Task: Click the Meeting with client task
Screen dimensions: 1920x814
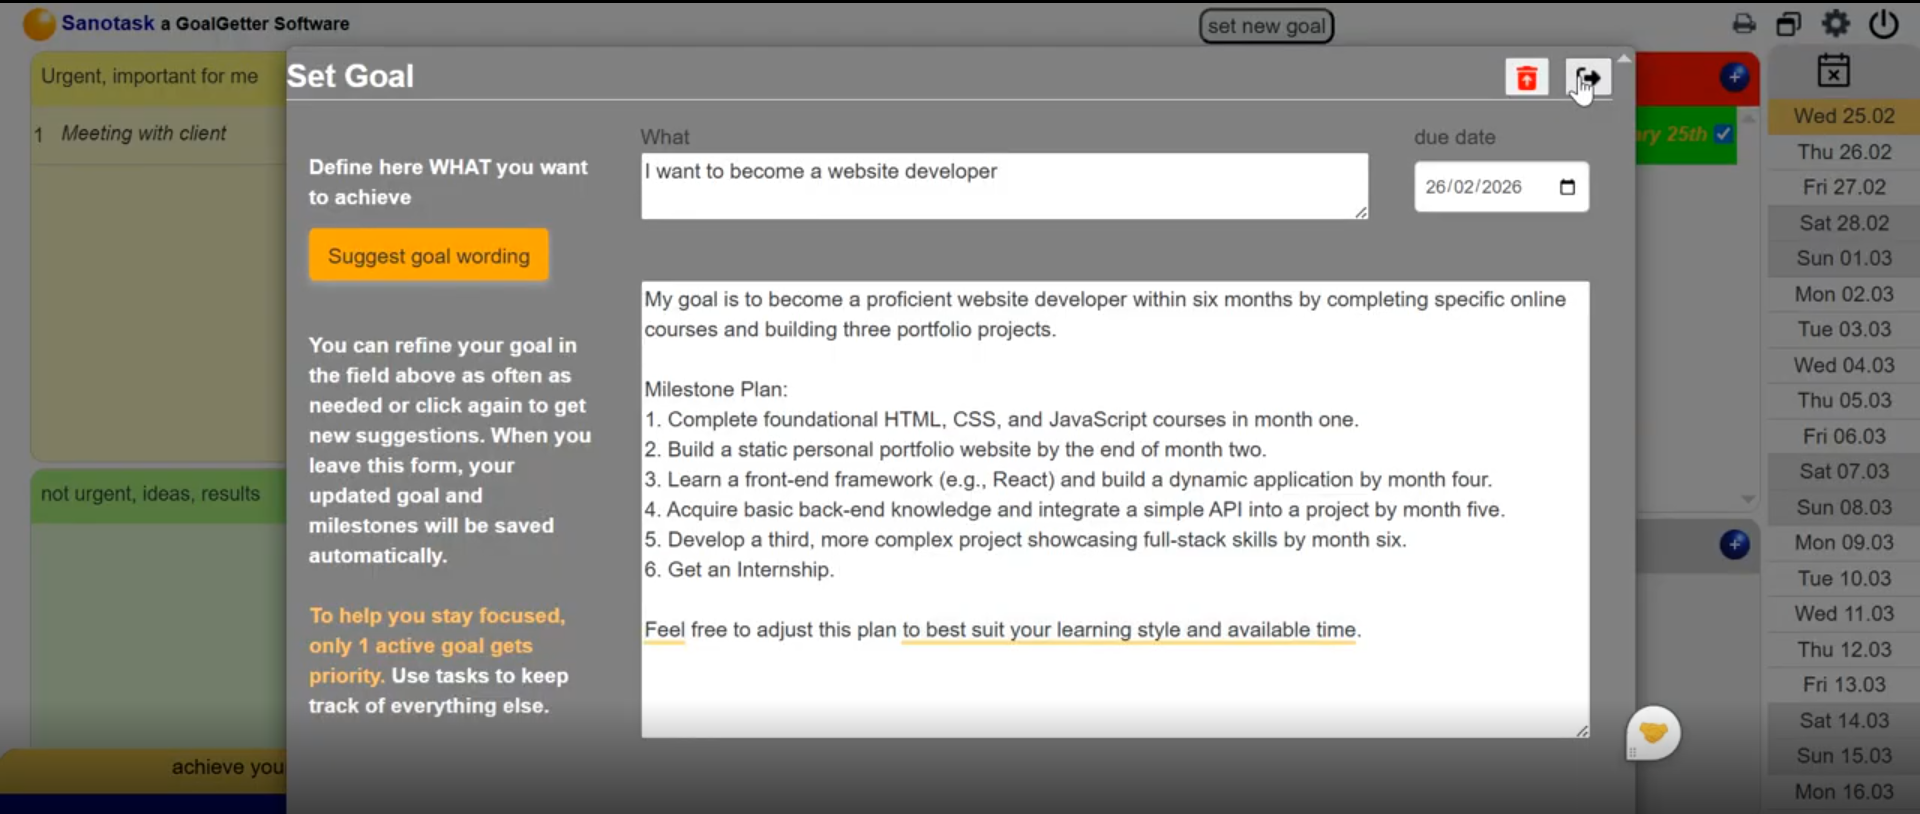Action: point(144,133)
